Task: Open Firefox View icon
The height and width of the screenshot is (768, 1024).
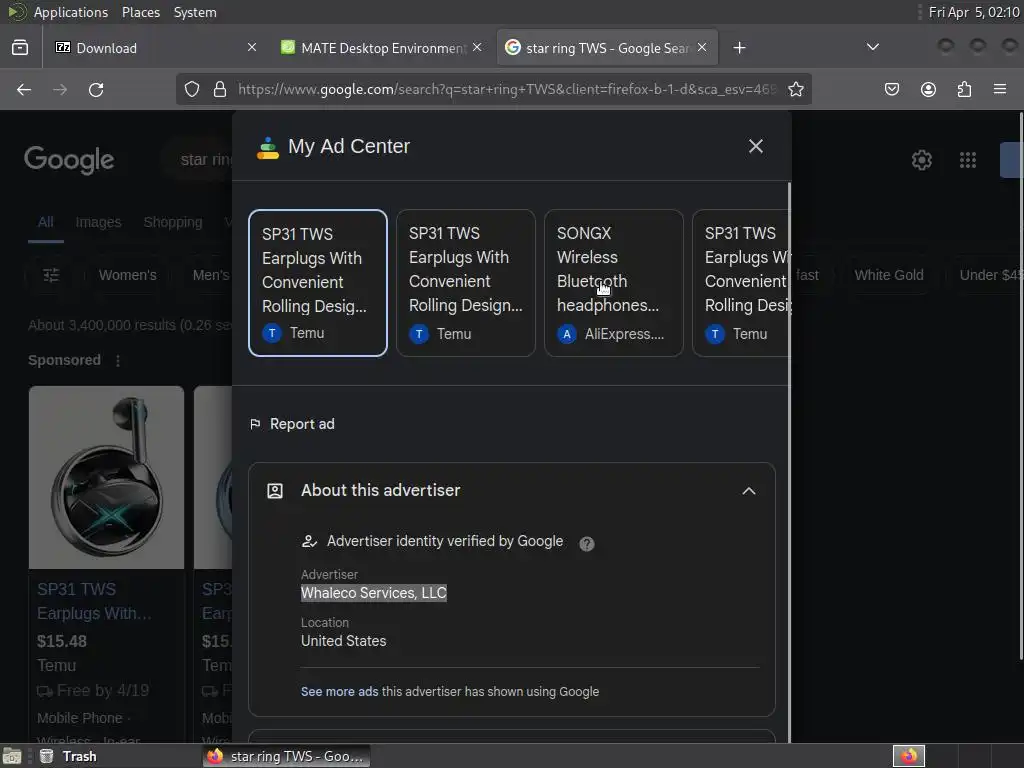Action: (20, 48)
